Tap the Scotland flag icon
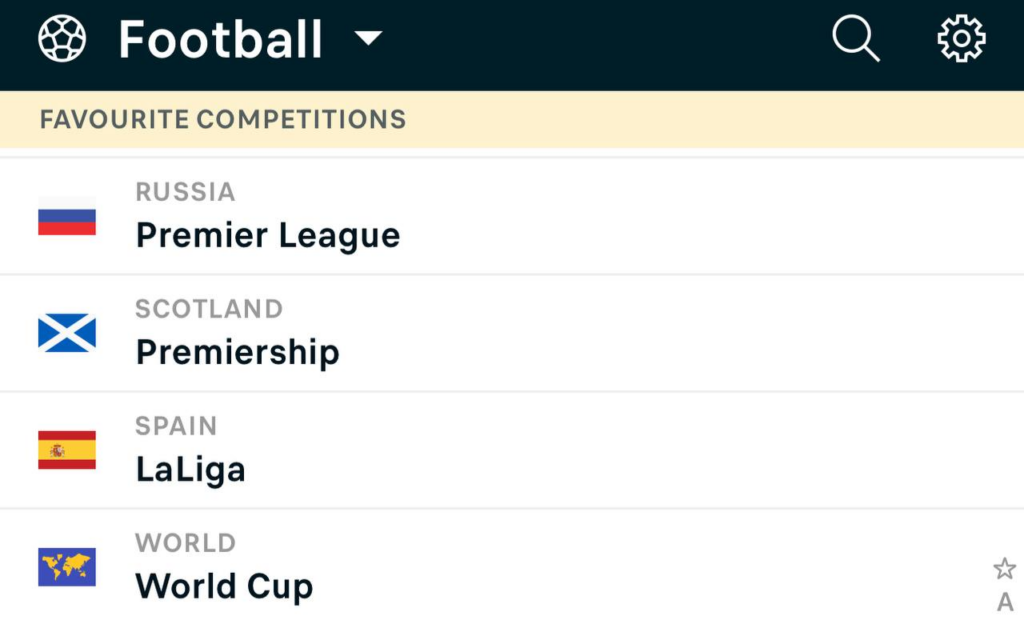Screen dimensions: 1024x620 67,333
